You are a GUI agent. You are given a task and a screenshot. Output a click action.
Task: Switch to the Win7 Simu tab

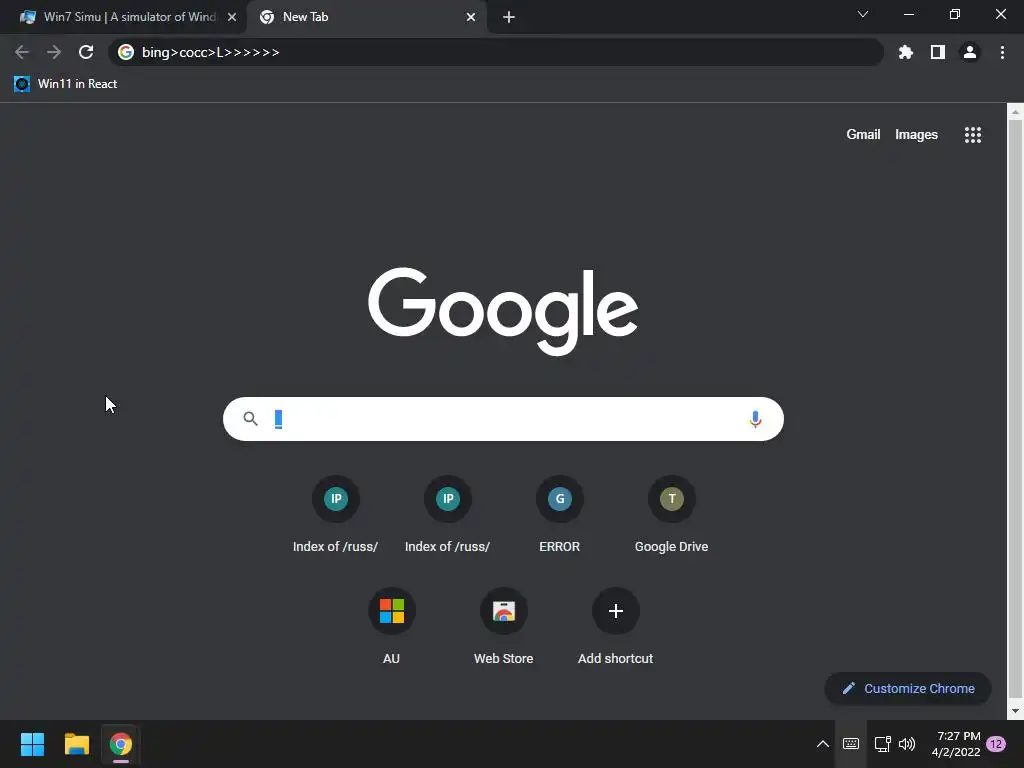(123, 17)
